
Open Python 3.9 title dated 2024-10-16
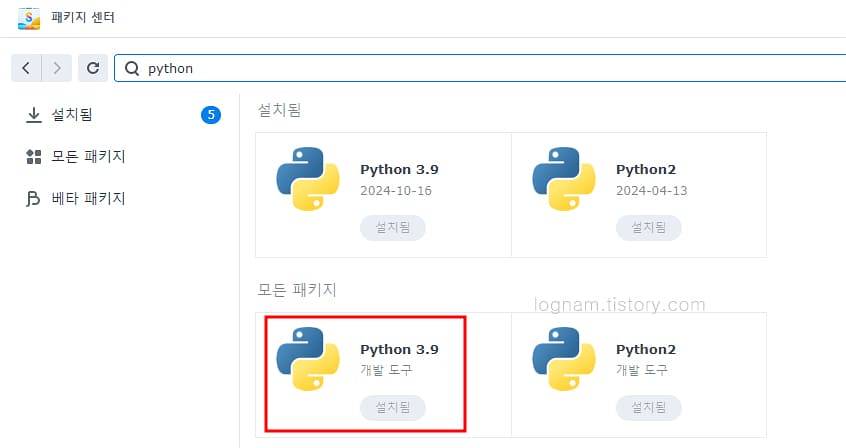coord(399,169)
